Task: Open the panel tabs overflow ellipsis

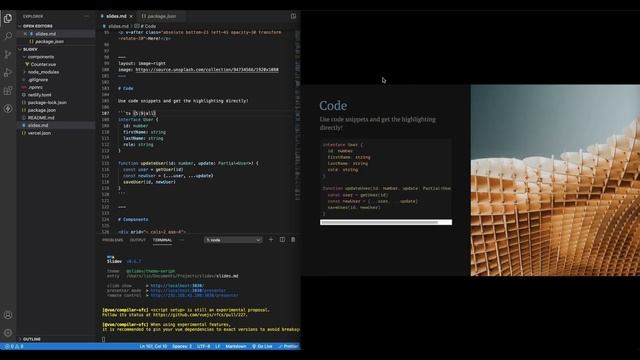Action: (x=182, y=240)
